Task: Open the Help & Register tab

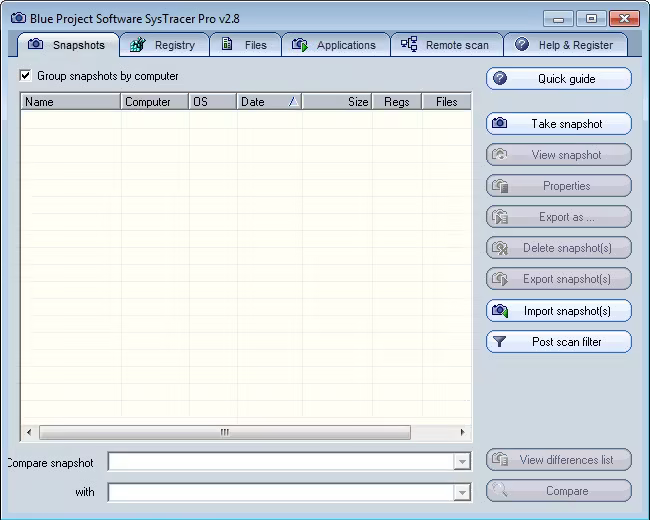Action: (565, 45)
